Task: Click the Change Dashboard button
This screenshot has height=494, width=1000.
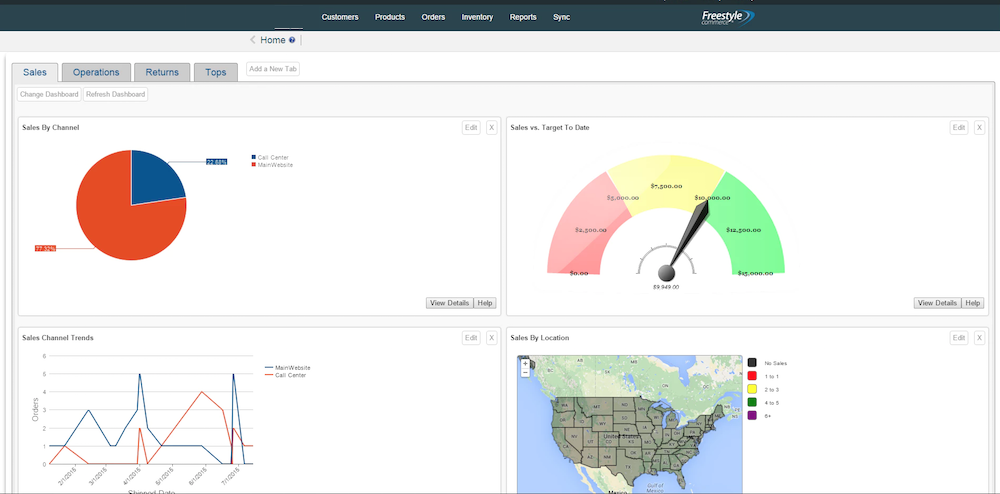Action: pyautogui.click(x=49, y=94)
